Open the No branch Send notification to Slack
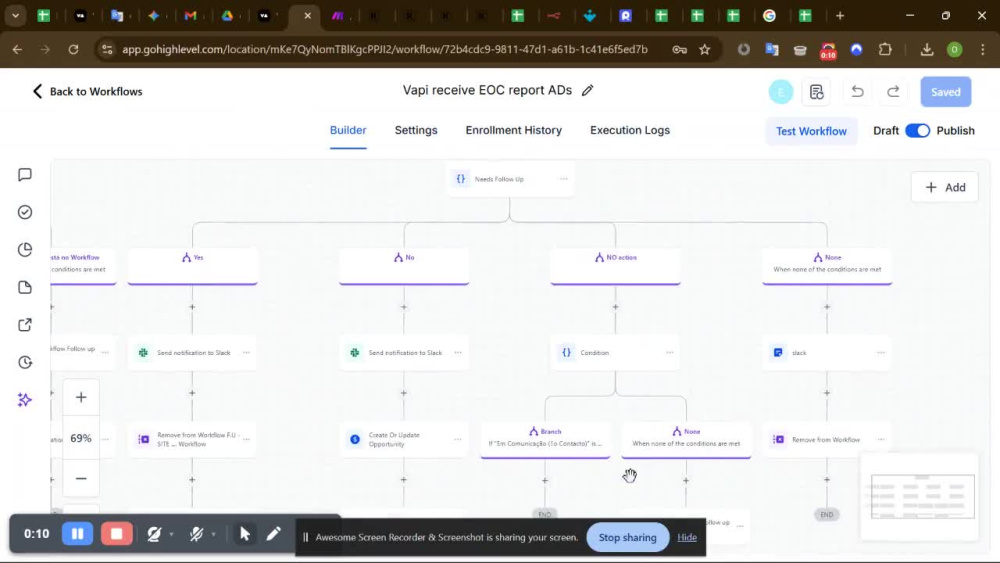1000x563 pixels. (x=404, y=353)
